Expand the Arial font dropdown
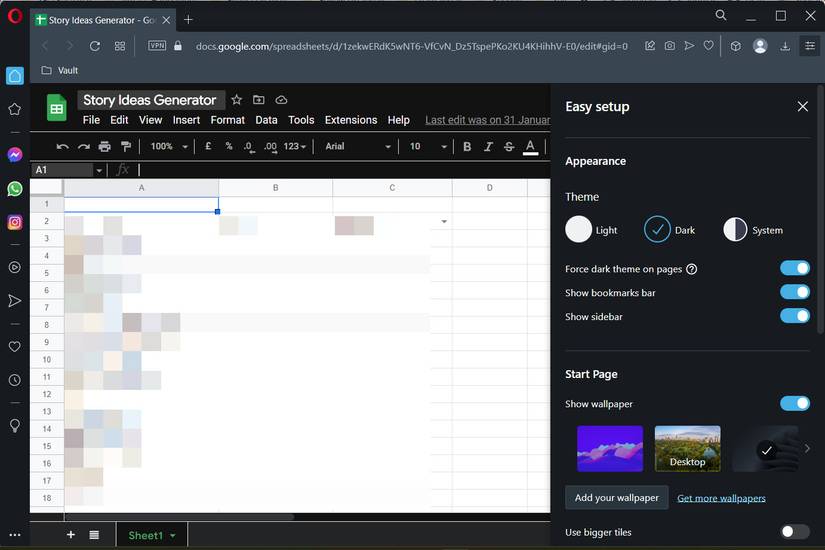 358,147
